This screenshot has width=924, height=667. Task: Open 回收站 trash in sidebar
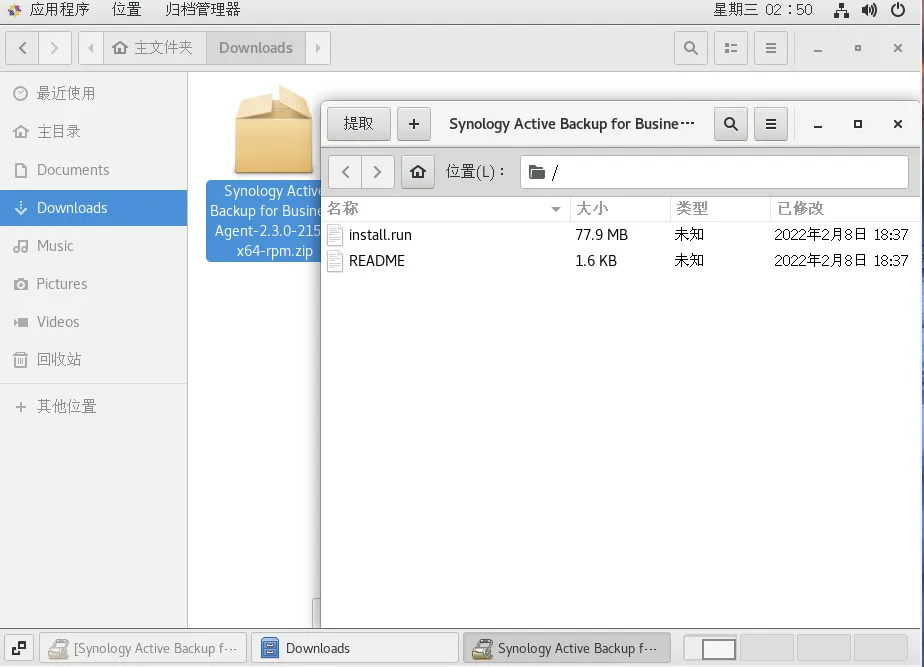tap(94, 359)
